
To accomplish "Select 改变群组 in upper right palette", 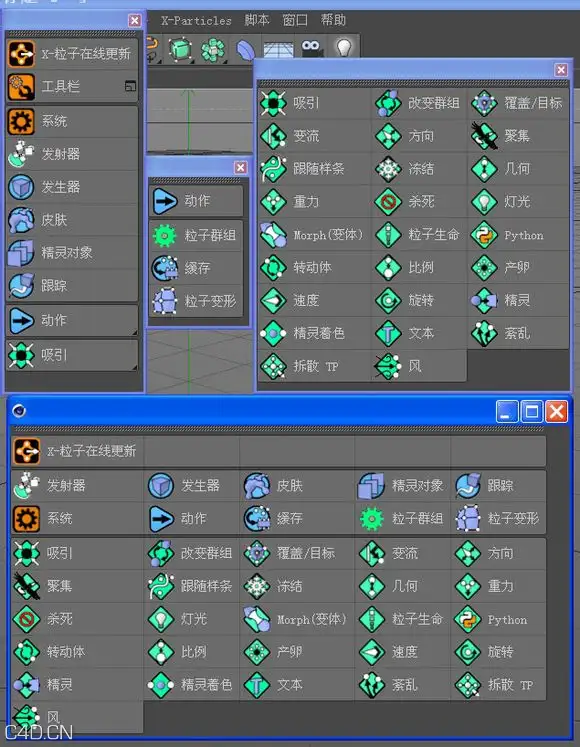I will pyautogui.click(x=419, y=103).
